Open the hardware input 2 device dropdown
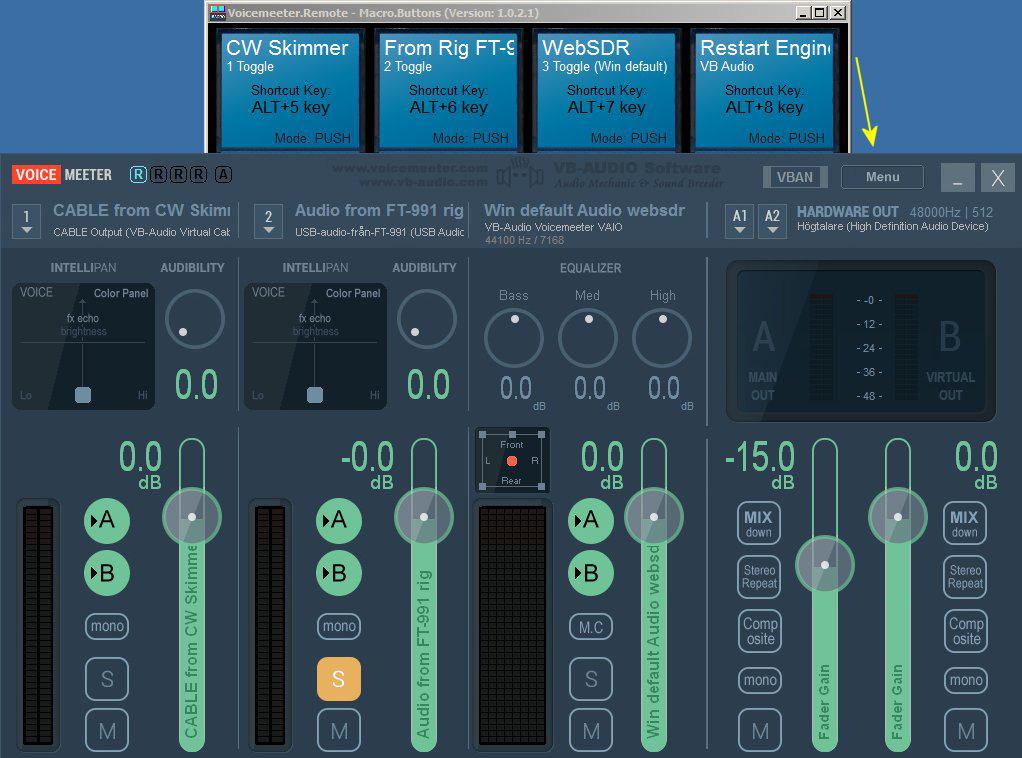The image size is (1022, 758). click(x=268, y=221)
